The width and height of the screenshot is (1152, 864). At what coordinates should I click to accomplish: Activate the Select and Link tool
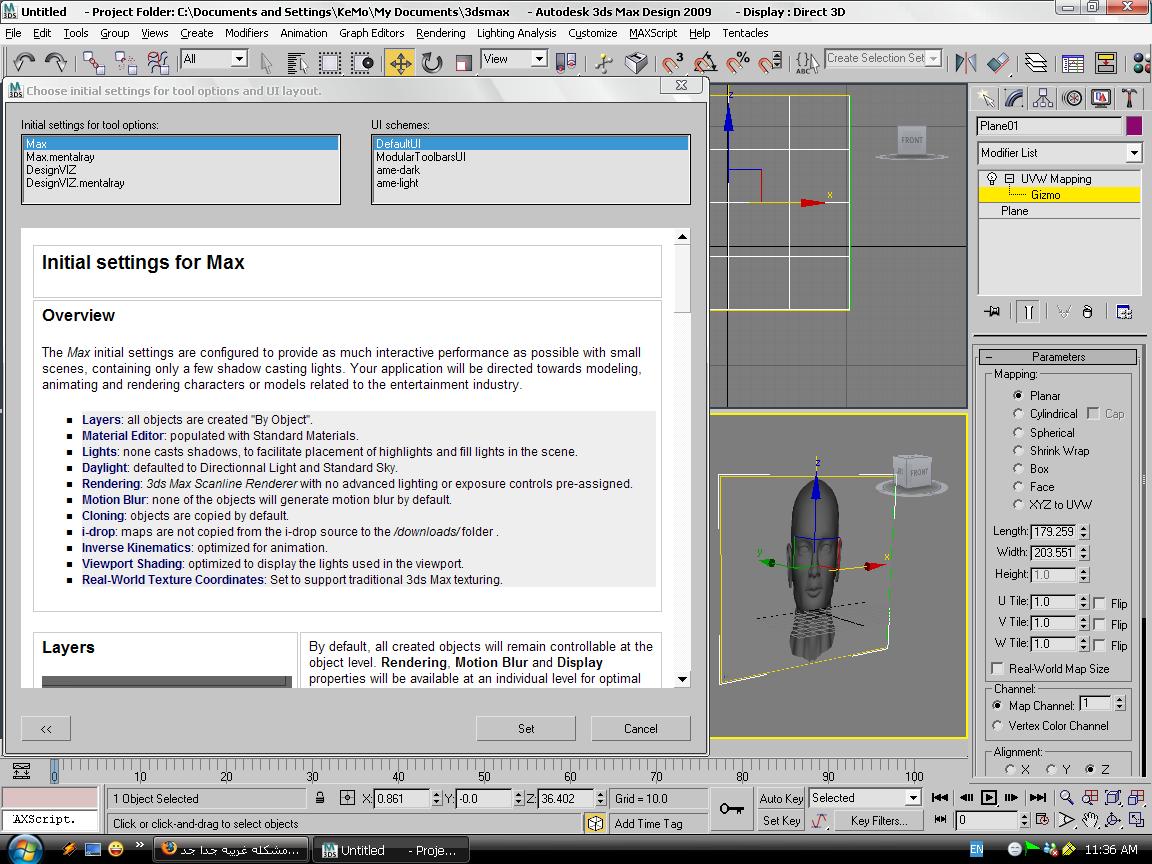(93, 62)
